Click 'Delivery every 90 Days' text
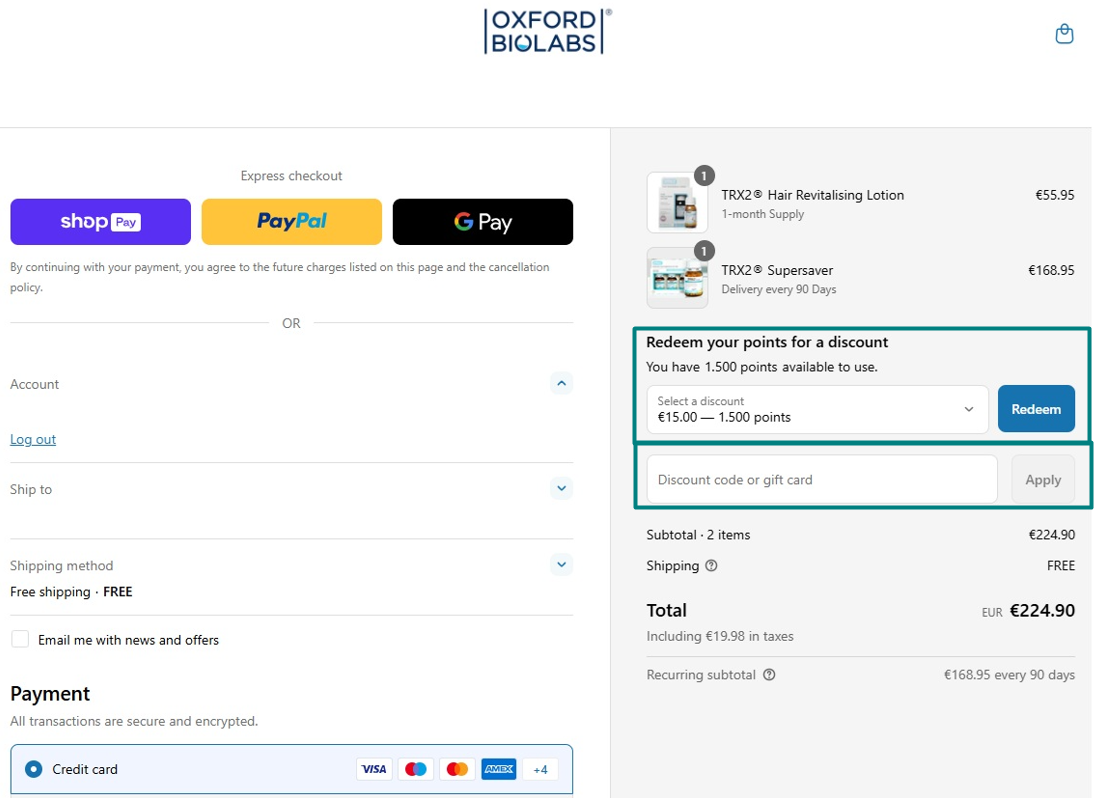 (x=779, y=289)
